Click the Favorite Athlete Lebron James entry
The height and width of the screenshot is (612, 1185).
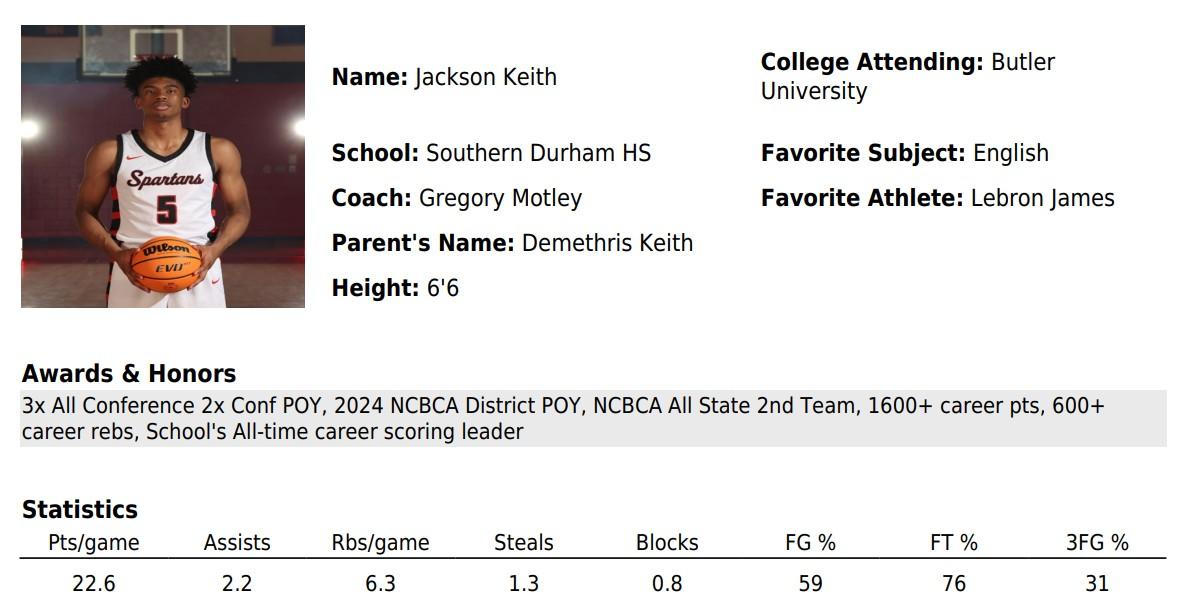tap(938, 198)
